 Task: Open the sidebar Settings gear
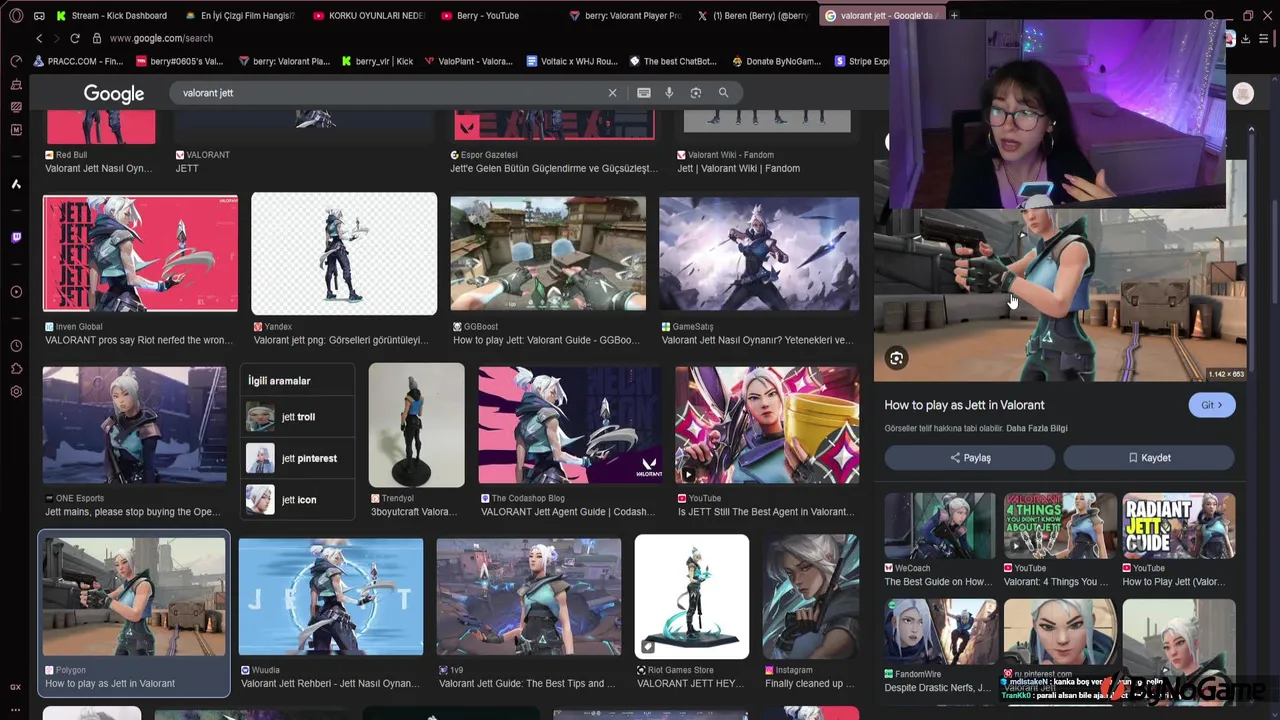click(16, 392)
